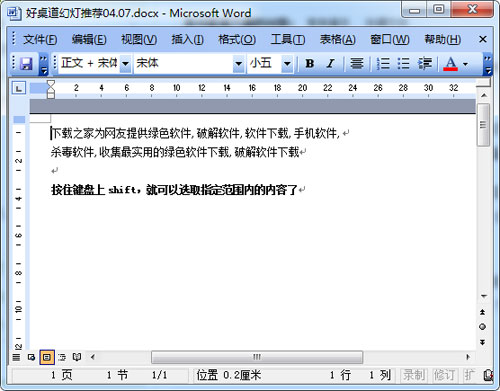Apply red font color A
This screenshot has width=500, height=391.
pyautogui.click(x=450, y=63)
